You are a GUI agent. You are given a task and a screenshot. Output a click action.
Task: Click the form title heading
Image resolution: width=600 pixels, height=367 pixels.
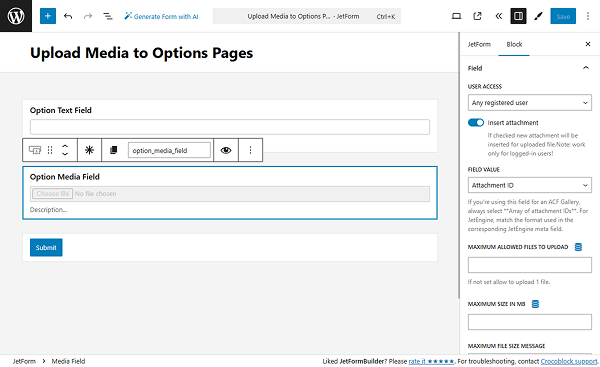tap(142, 53)
